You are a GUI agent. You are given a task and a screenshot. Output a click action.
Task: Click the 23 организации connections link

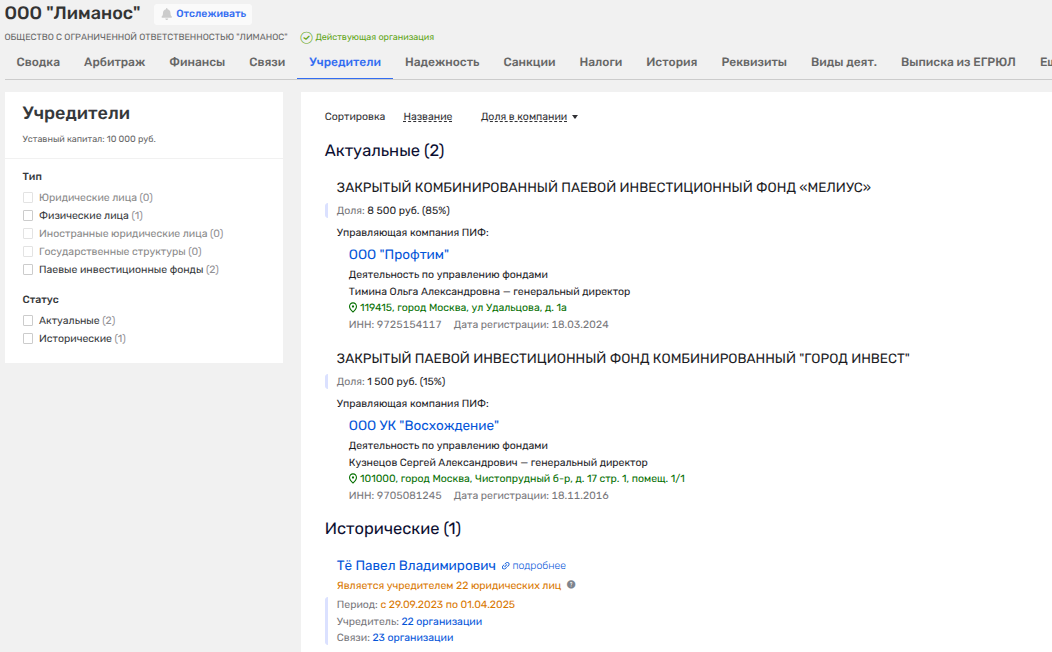pos(412,637)
